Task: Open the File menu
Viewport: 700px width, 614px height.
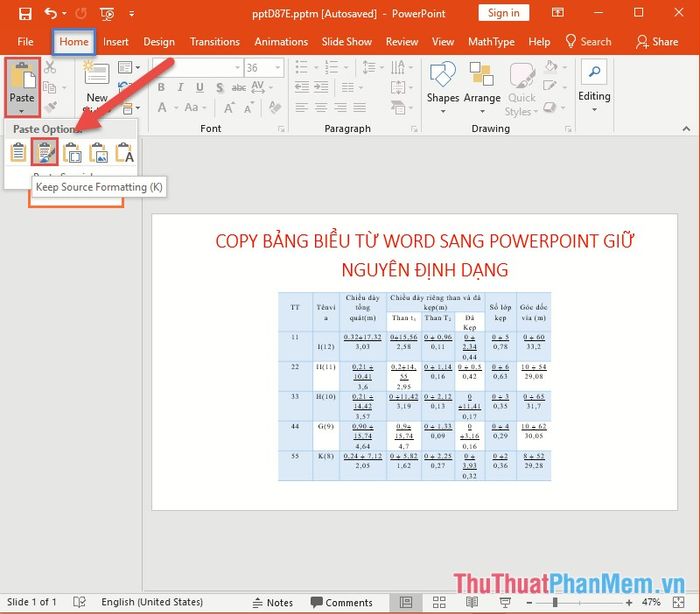Action: point(25,42)
